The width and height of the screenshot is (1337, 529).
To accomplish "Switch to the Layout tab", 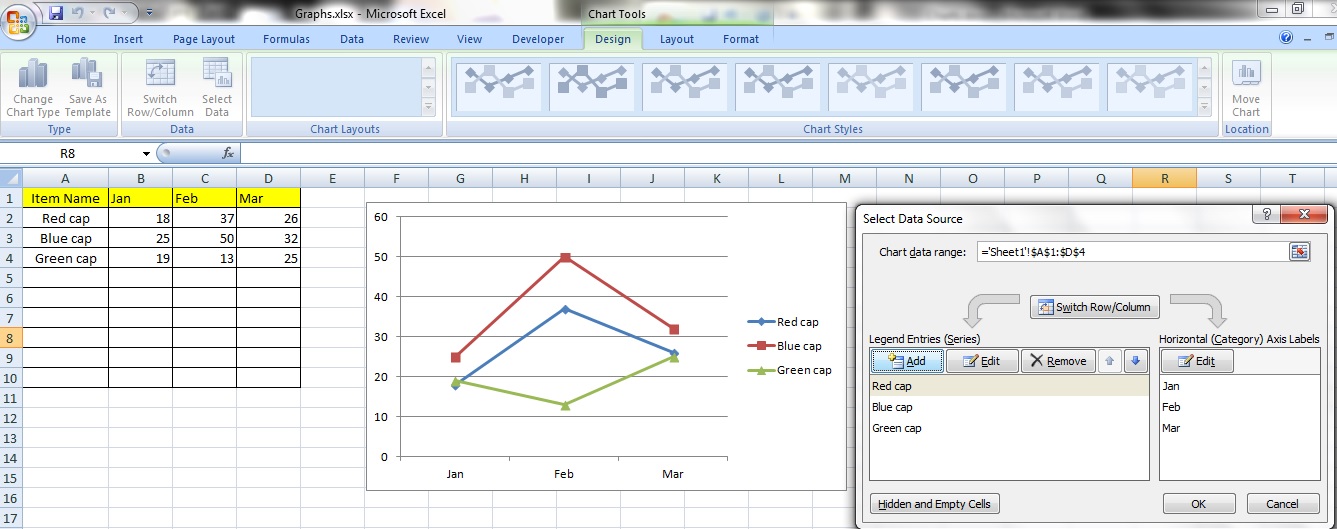I will pyautogui.click(x=676, y=39).
